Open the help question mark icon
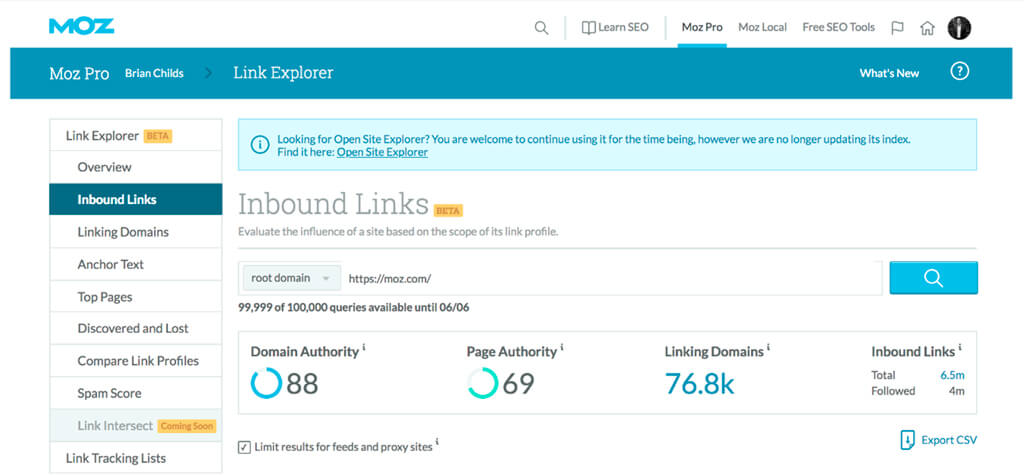1024x475 pixels. [959, 72]
